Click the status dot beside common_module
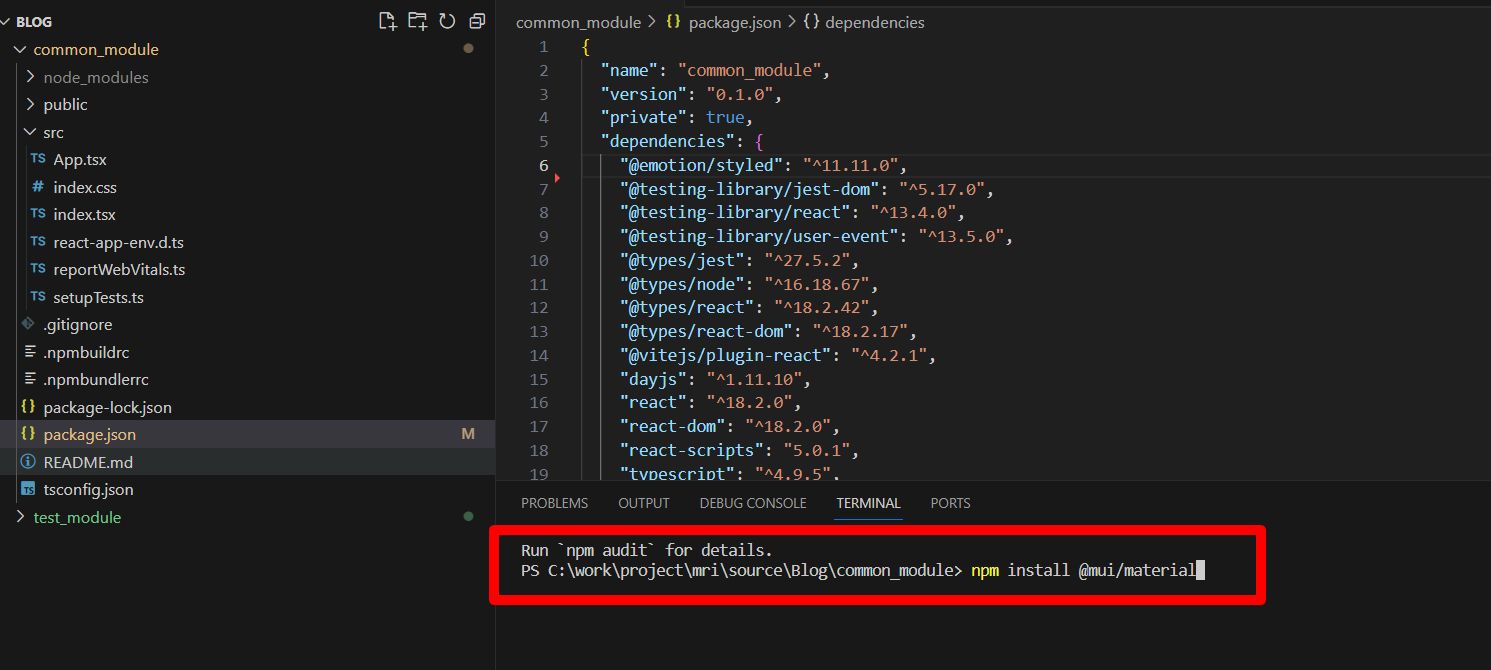 tap(468, 49)
